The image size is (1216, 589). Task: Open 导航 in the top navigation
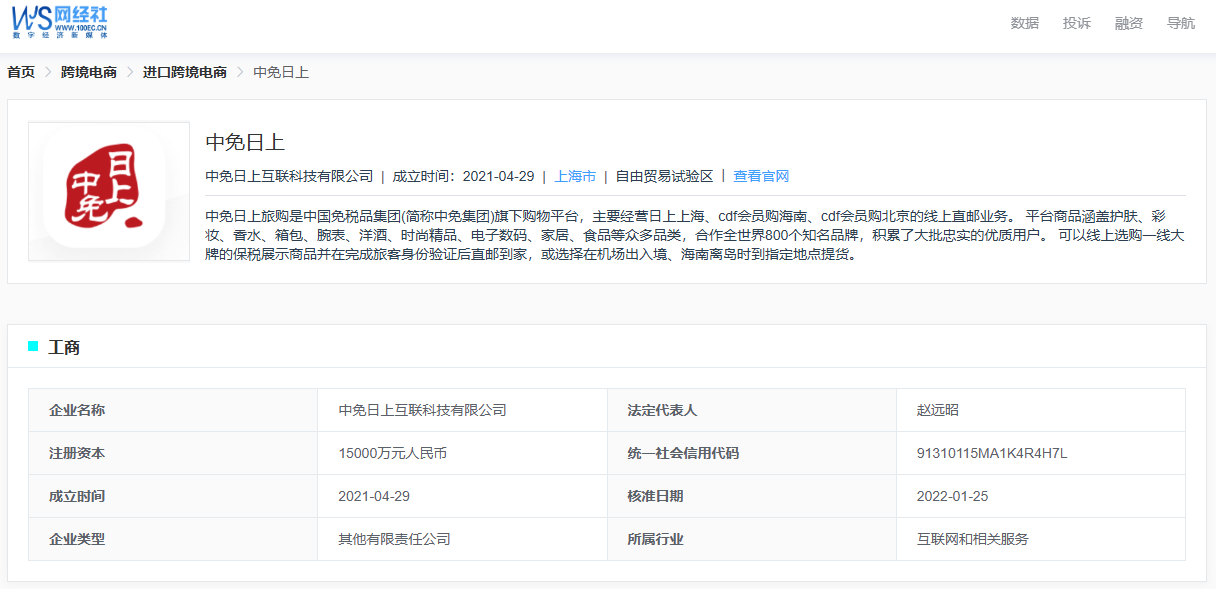pos(1181,23)
